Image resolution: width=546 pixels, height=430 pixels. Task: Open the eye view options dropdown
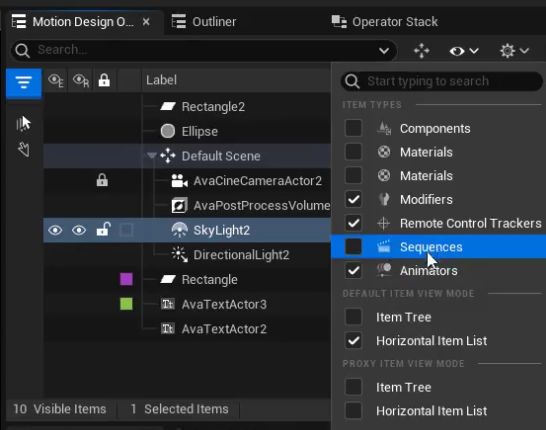tap(463, 51)
